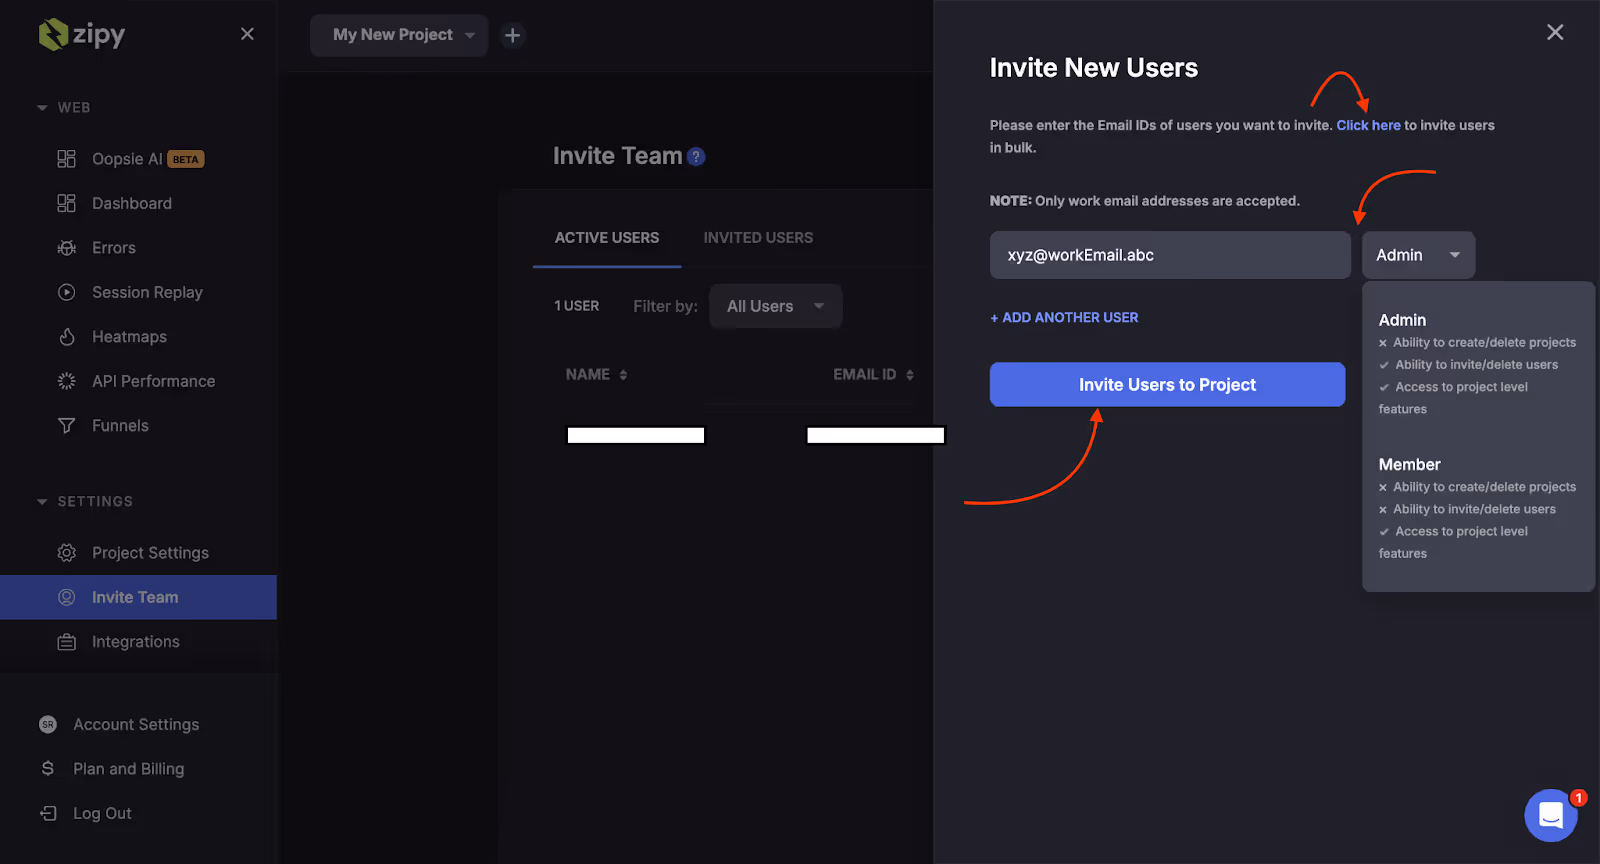
Task: Click the BETA badge next to Oopsie AI
Action: [x=186, y=159]
